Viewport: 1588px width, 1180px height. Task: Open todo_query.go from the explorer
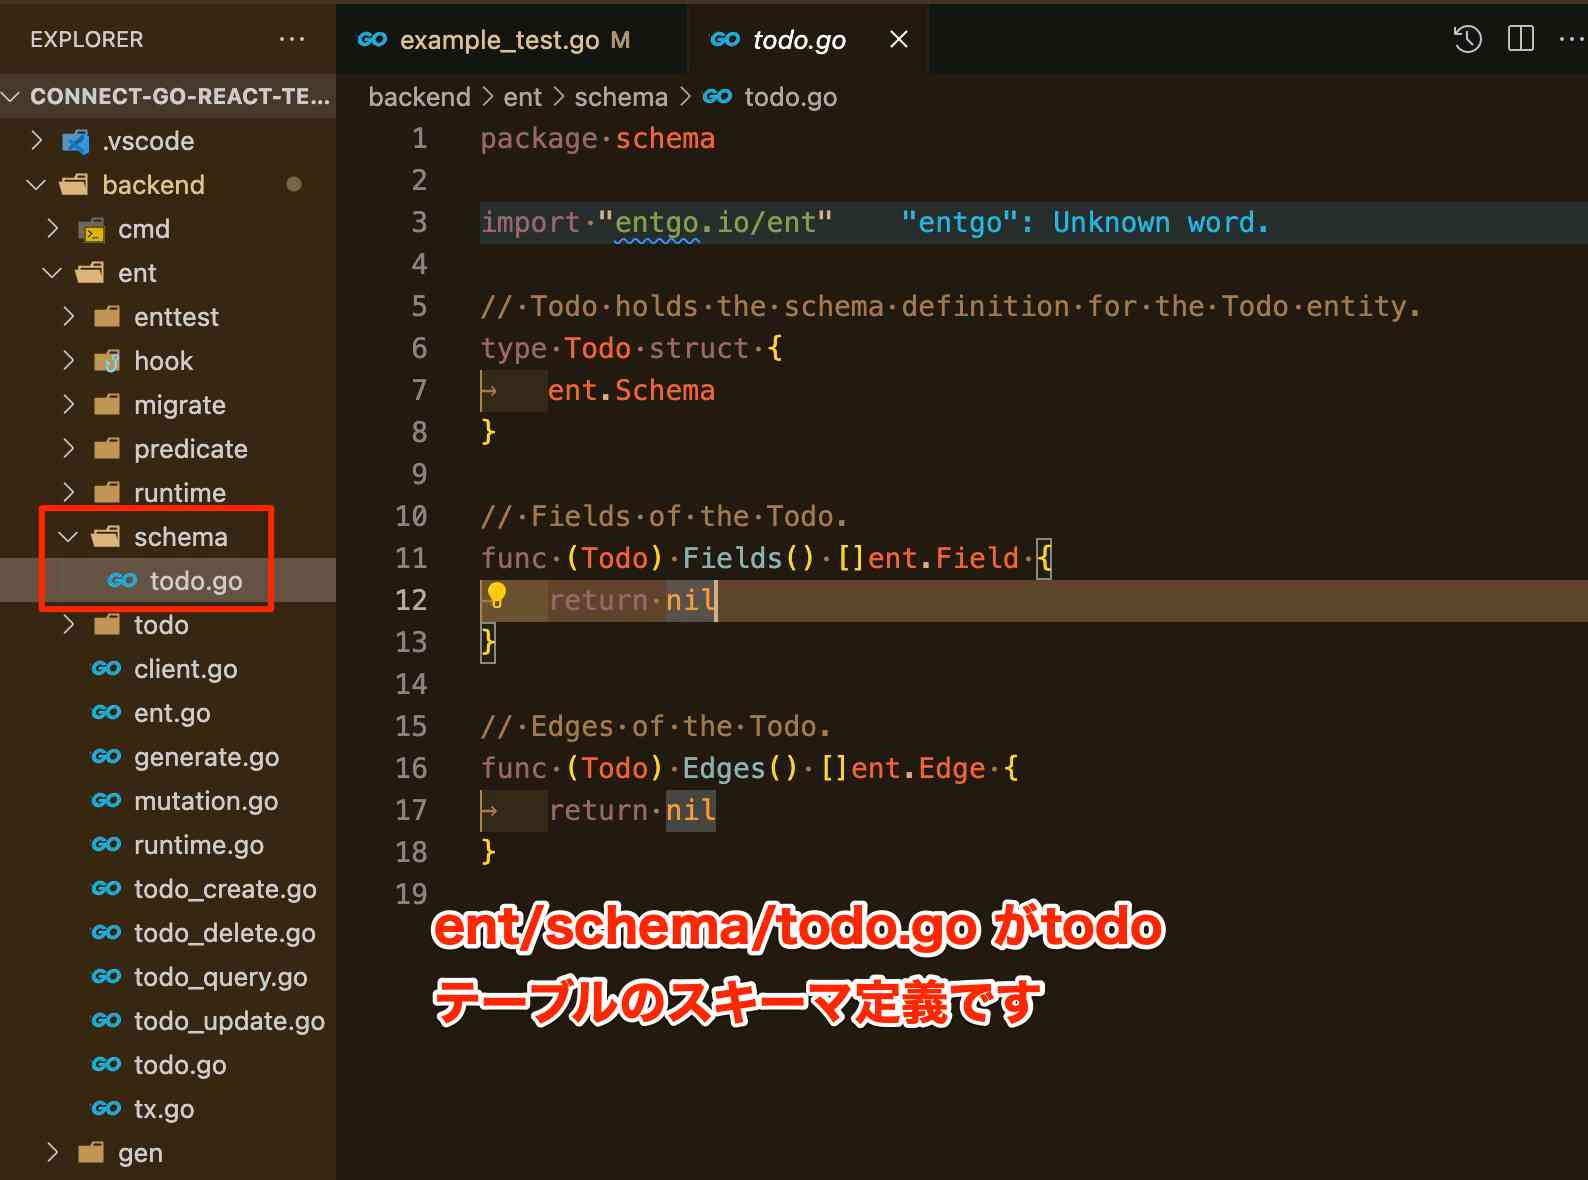click(x=220, y=977)
